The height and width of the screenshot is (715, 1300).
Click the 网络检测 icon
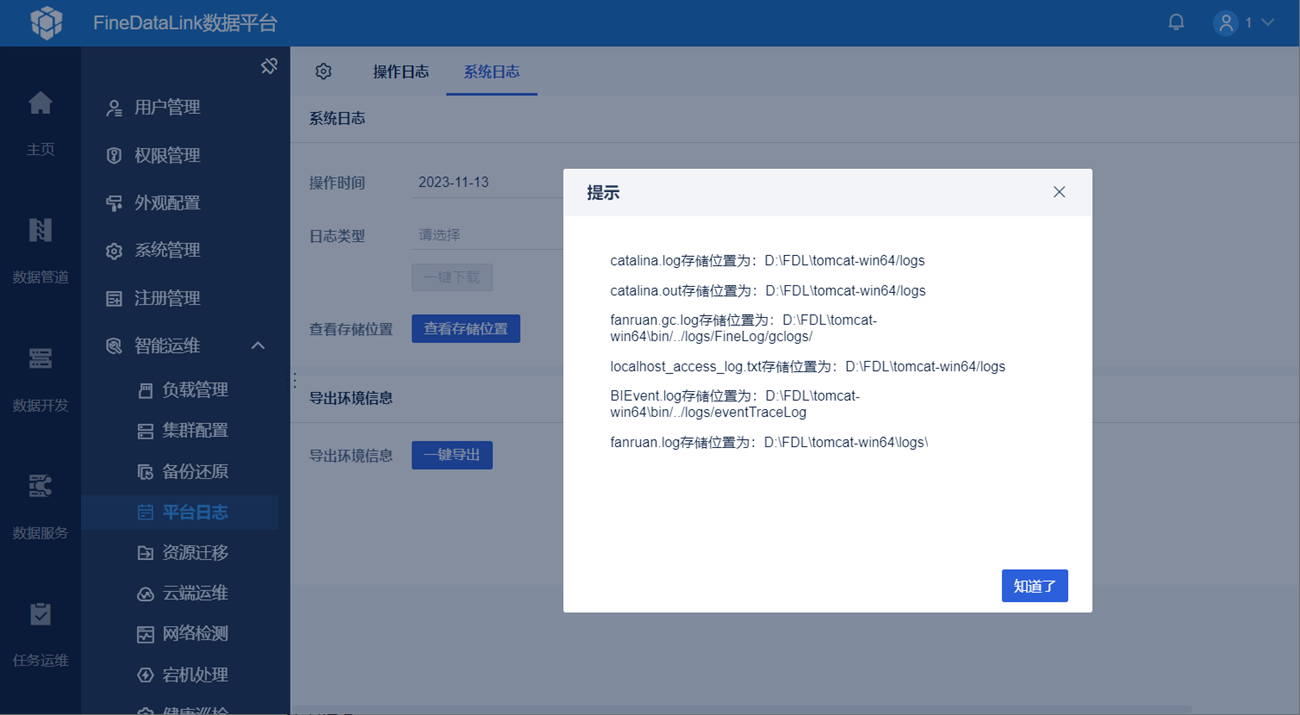click(145, 634)
